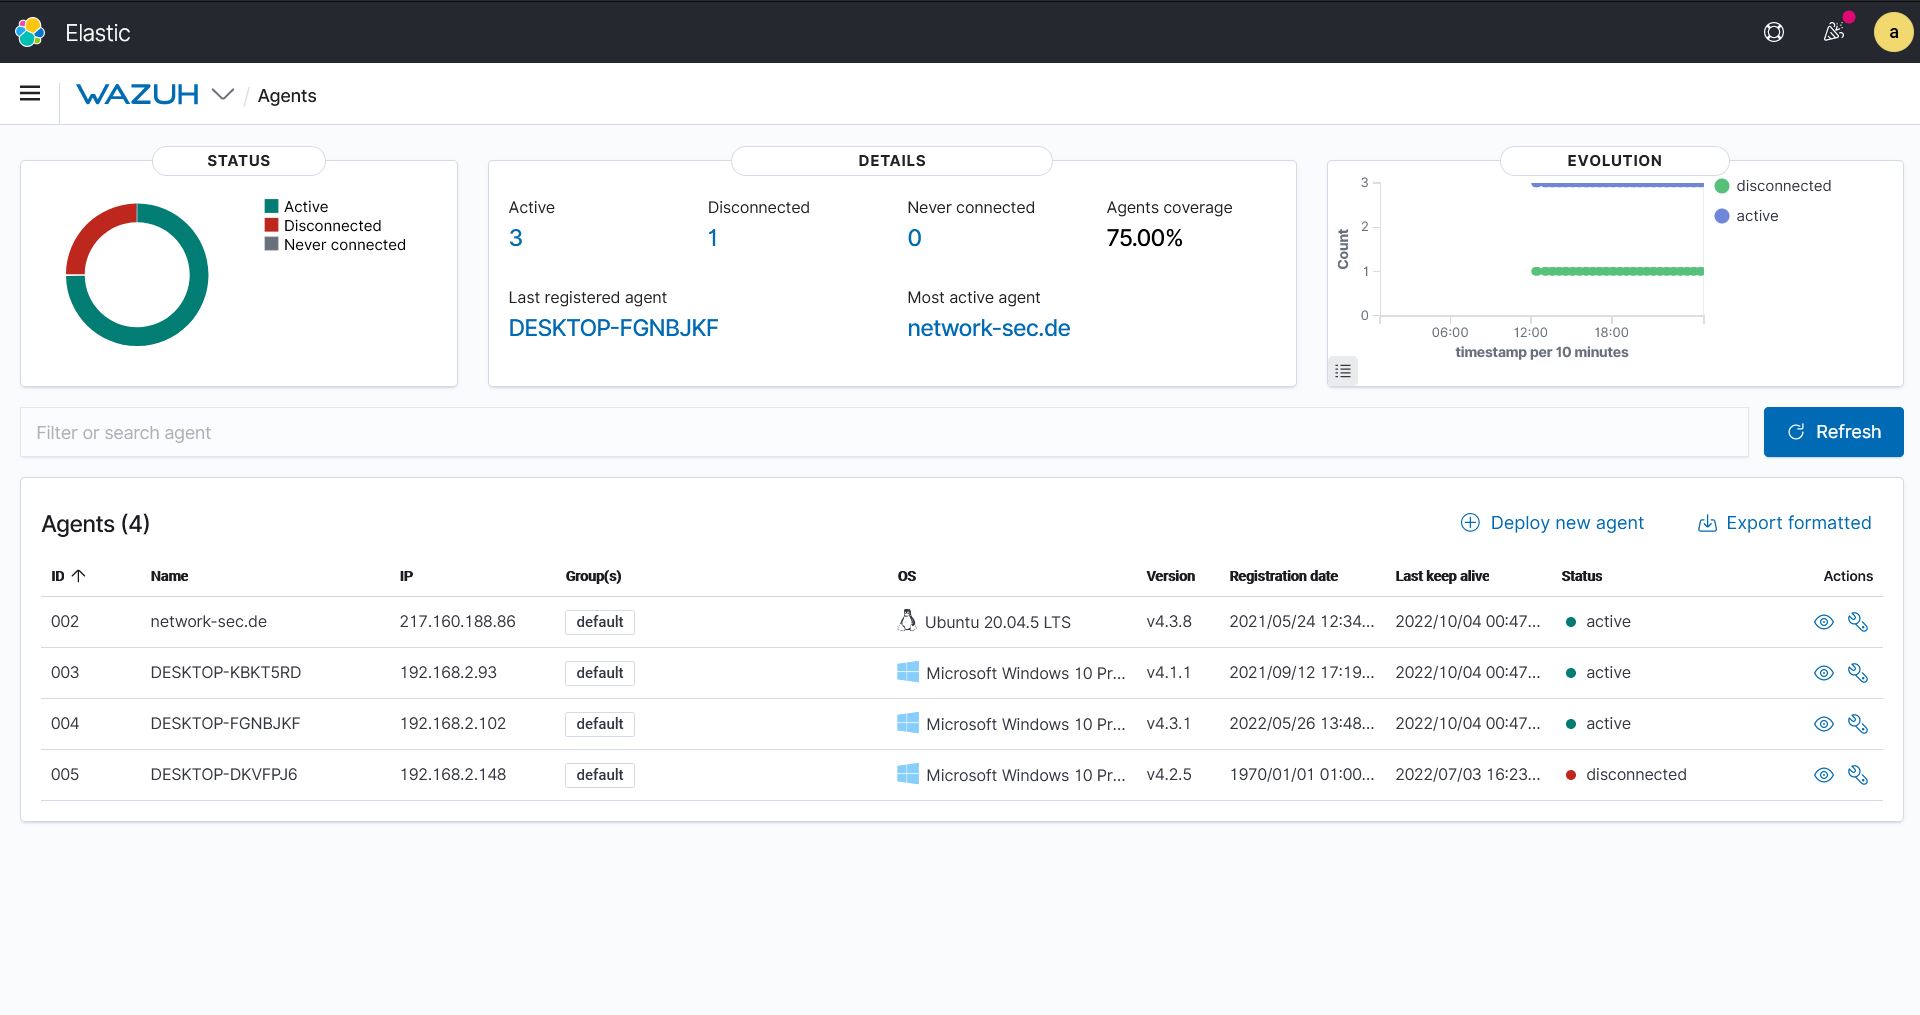The width and height of the screenshot is (1920, 1015).
Task: Click the disconnected status of agent 005
Action: 1626,774
